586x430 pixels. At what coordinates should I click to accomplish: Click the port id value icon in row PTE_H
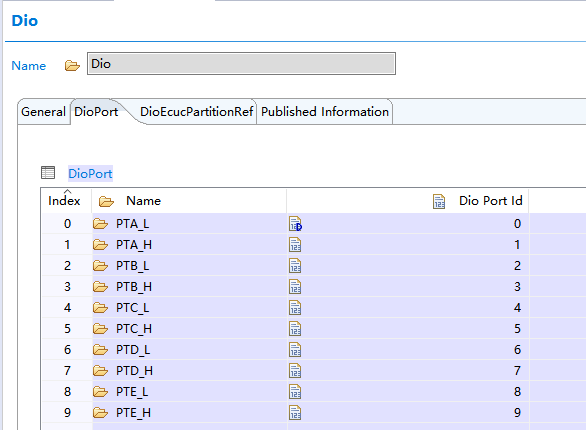[x=295, y=412]
